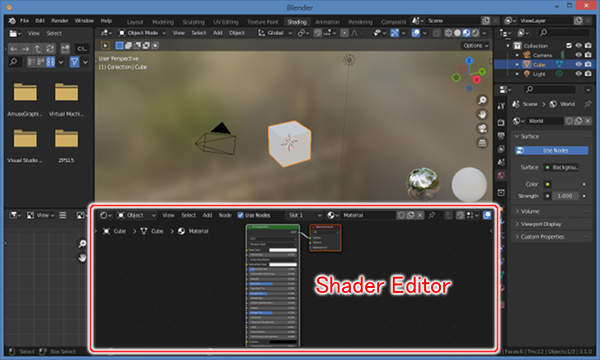
Task: Toggle Collection exclude checkbox in outliner
Action: click(x=569, y=46)
